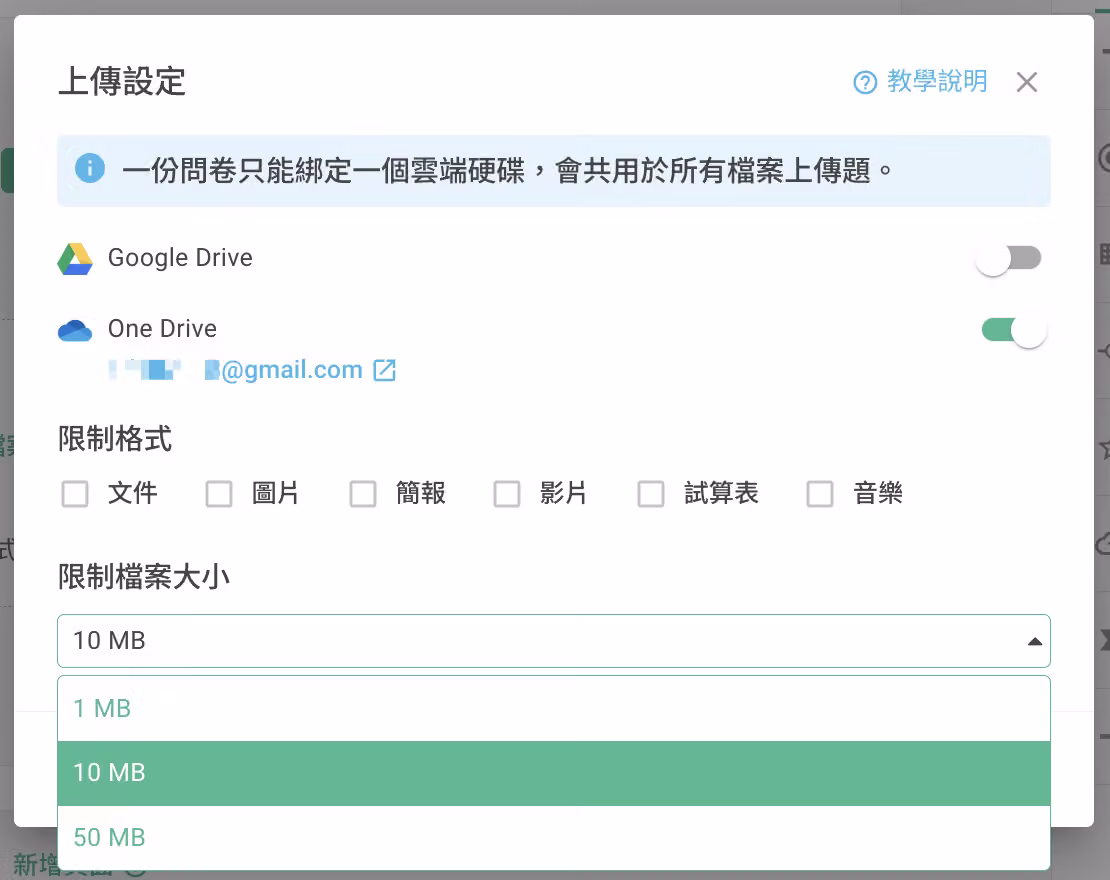
Task: Click the 限制格式 heading text
Action: tap(115, 439)
